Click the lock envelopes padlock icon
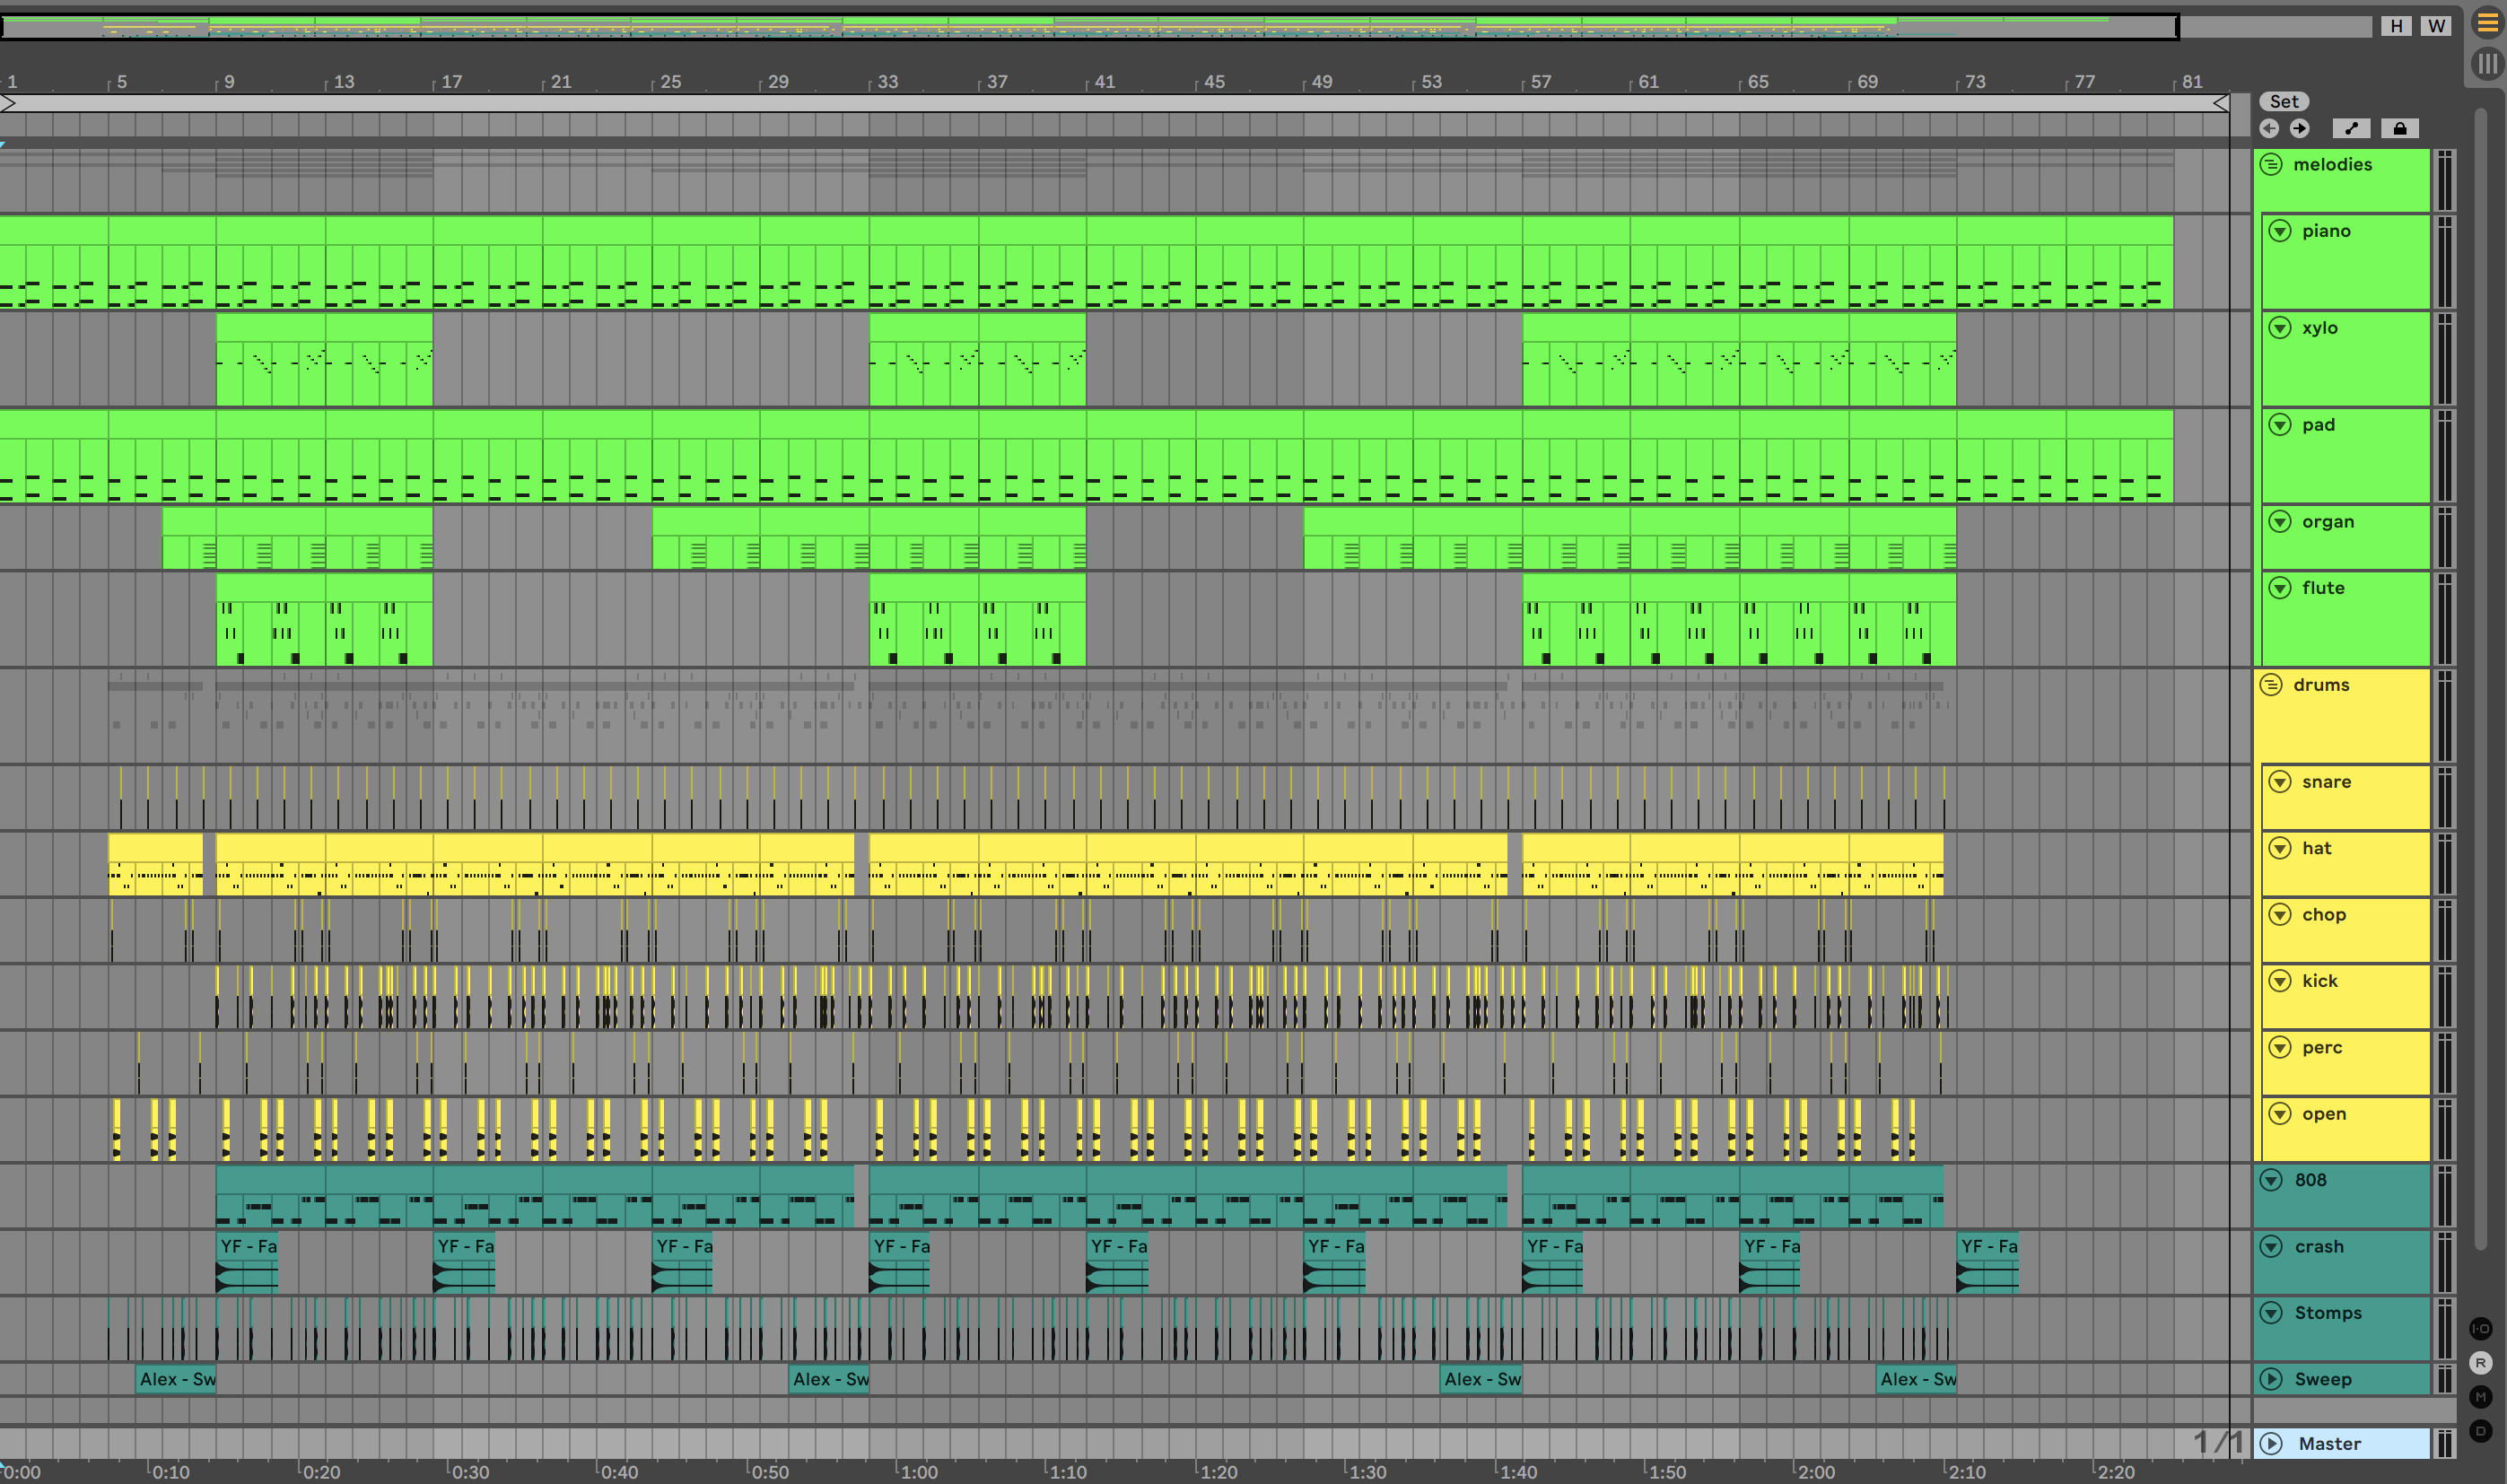 [x=2399, y=128]
